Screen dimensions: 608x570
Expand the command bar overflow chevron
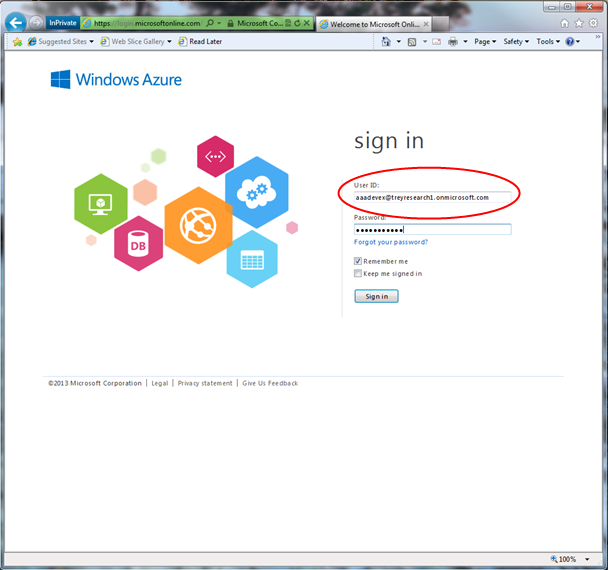pos(598,37)
